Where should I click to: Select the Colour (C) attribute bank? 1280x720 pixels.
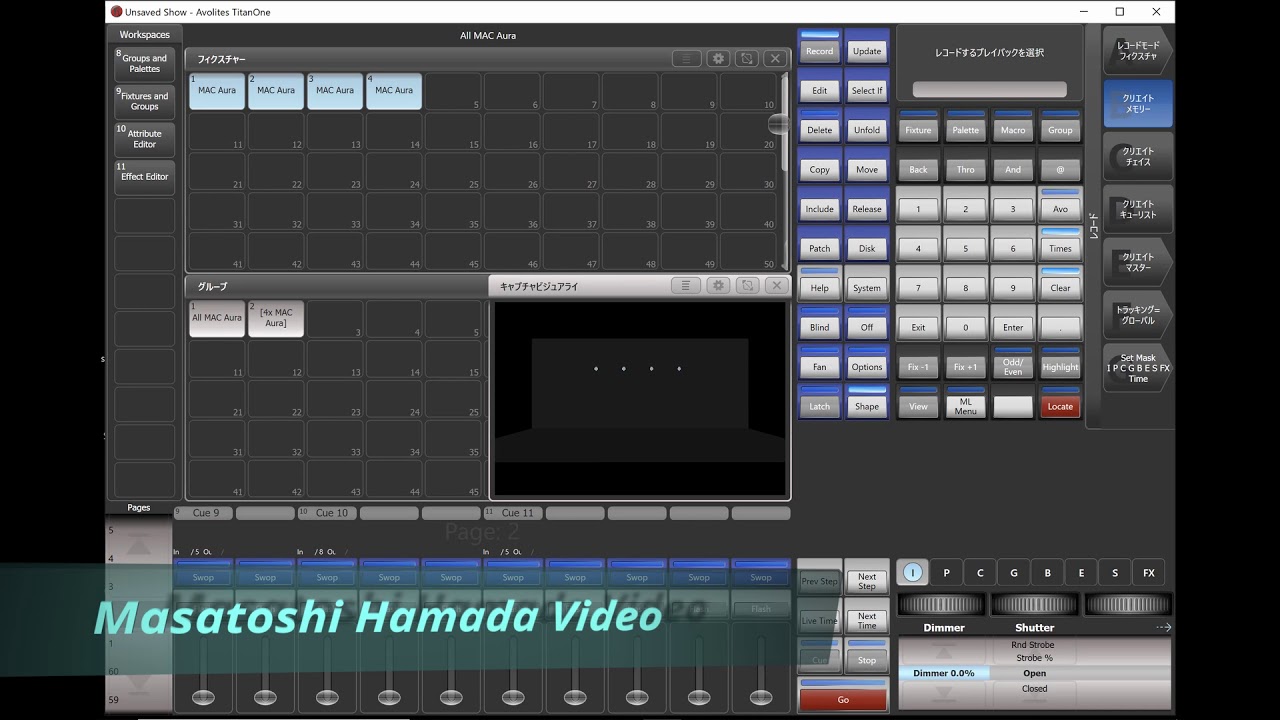980,573
